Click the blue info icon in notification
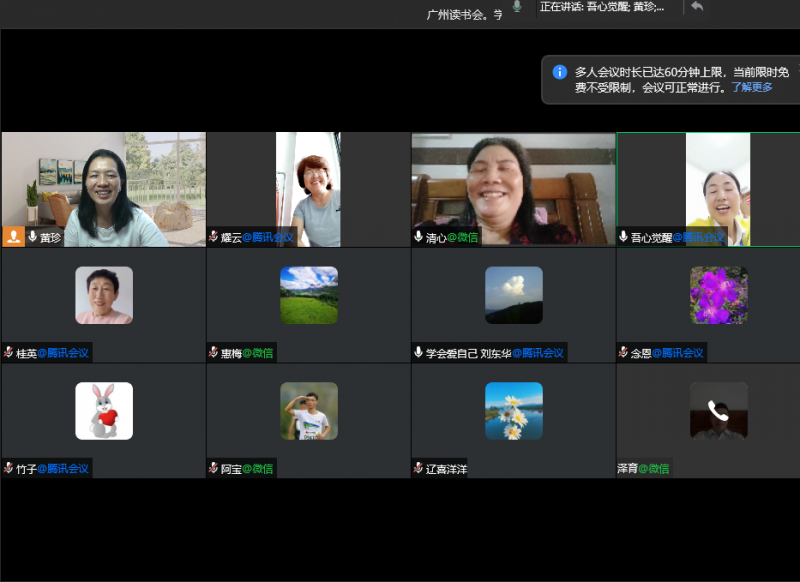 (x=560, y=72)
